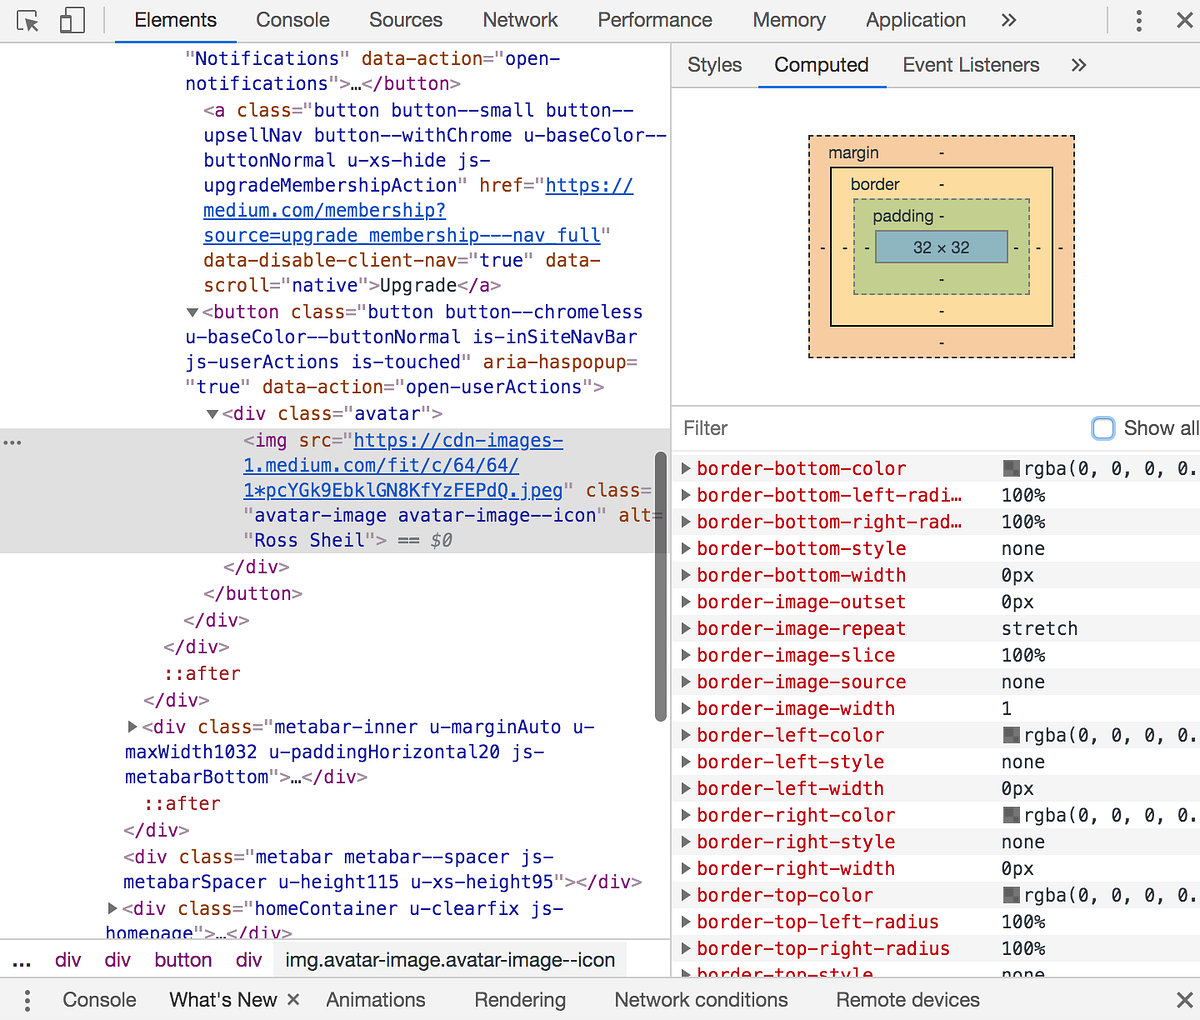Open the Performance tab
This screenshot has width=1200, height=1020.
pos(655,20)
